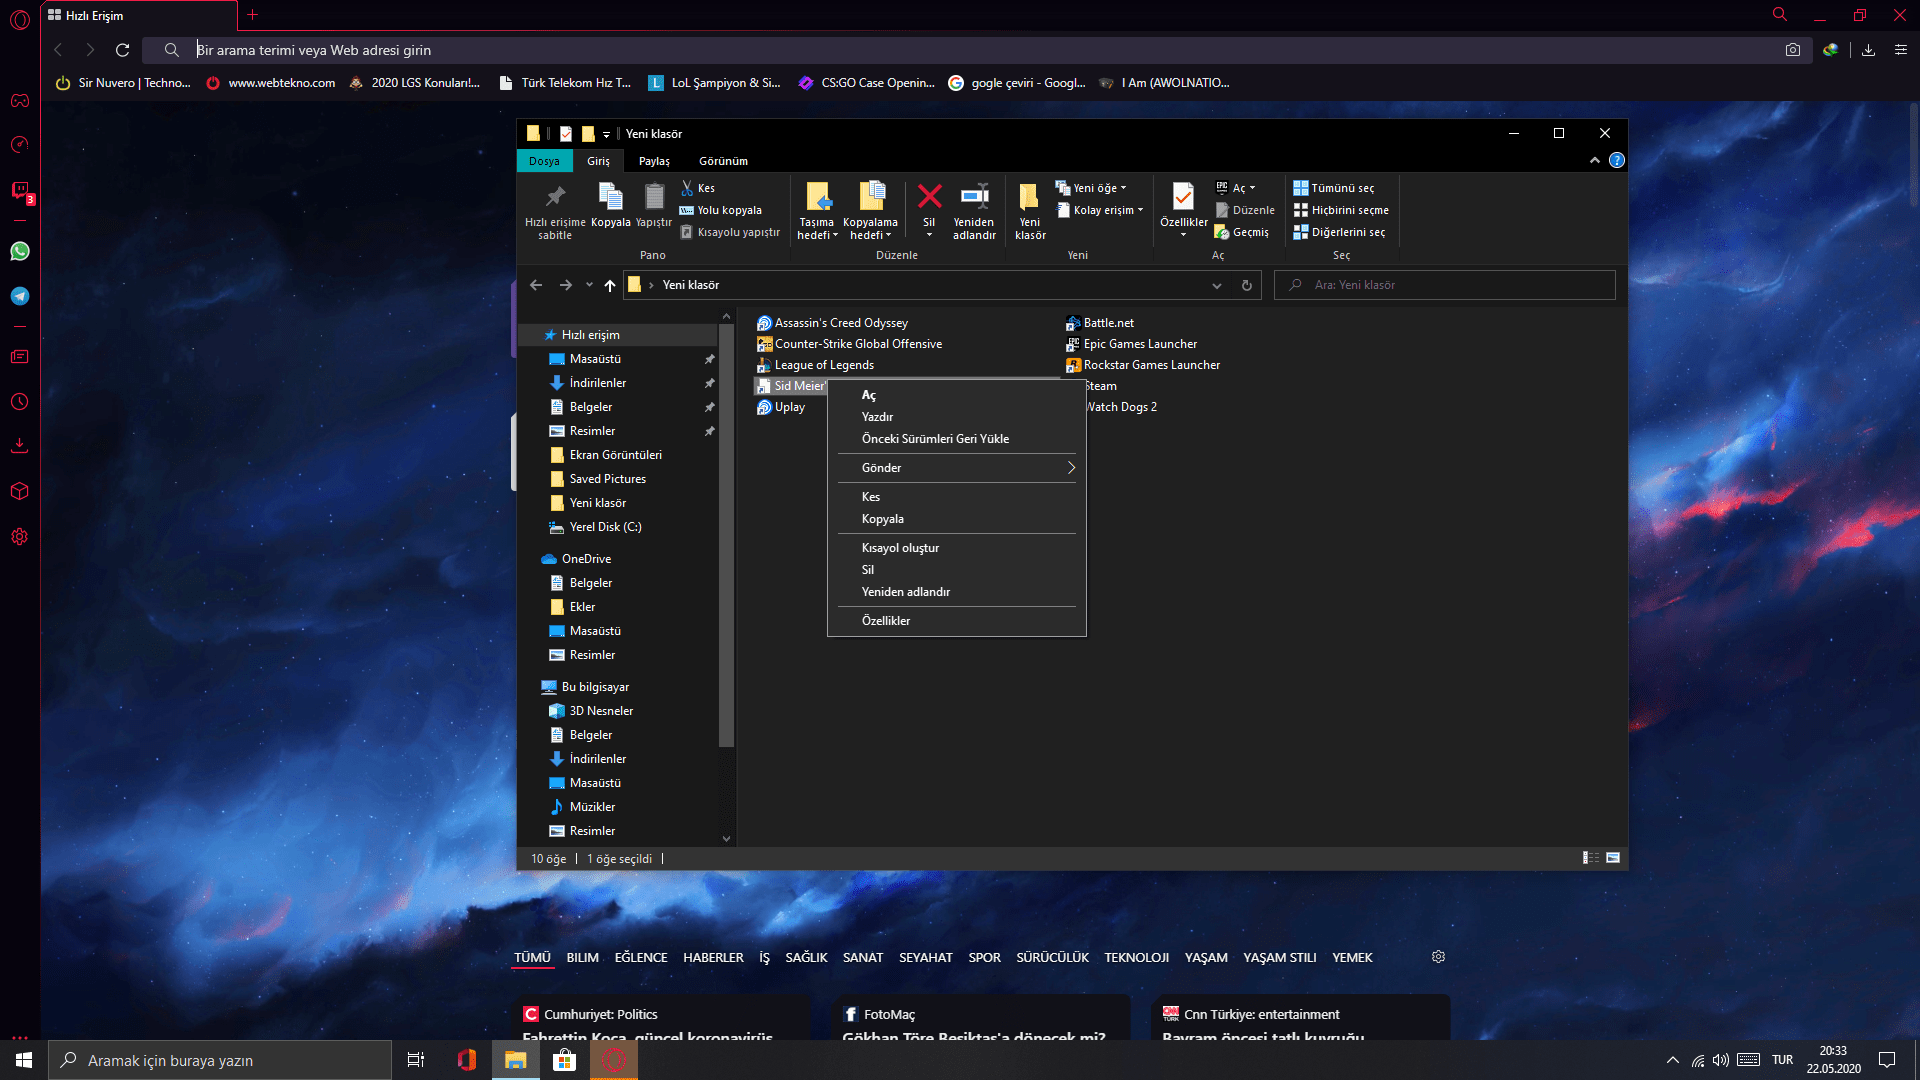
Task: Switch to large icons view in status bar
Action: (1613, 858)
